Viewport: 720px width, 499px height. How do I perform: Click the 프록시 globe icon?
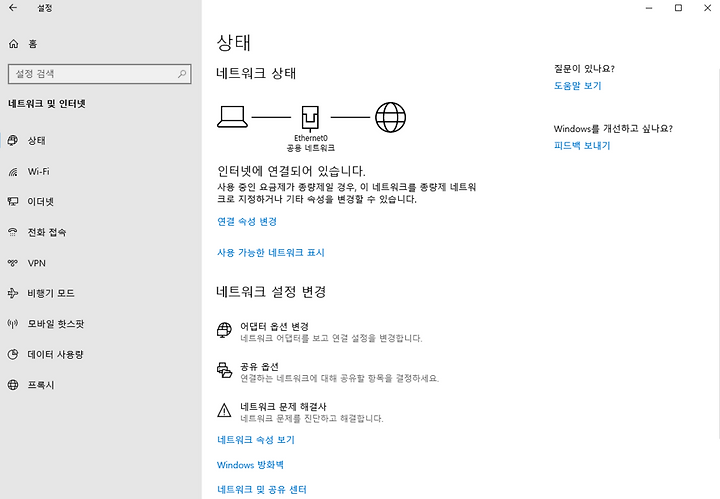tap(13, 385)
